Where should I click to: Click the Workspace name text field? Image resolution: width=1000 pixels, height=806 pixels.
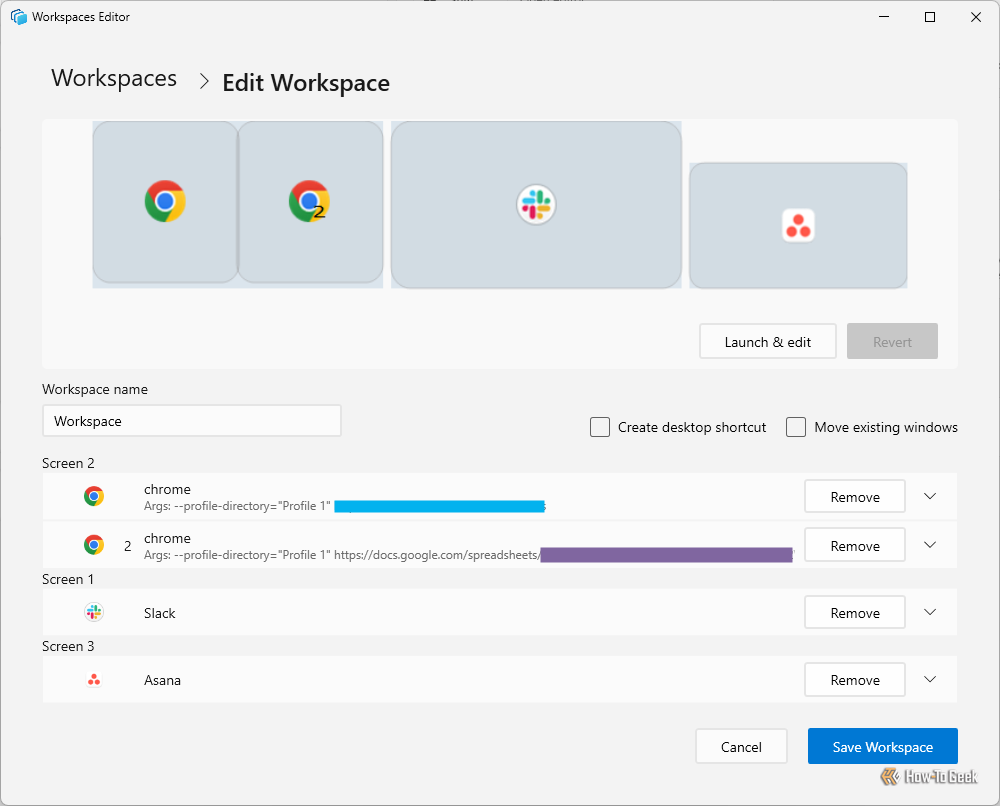pyautogui.click(x=192, y=421)
